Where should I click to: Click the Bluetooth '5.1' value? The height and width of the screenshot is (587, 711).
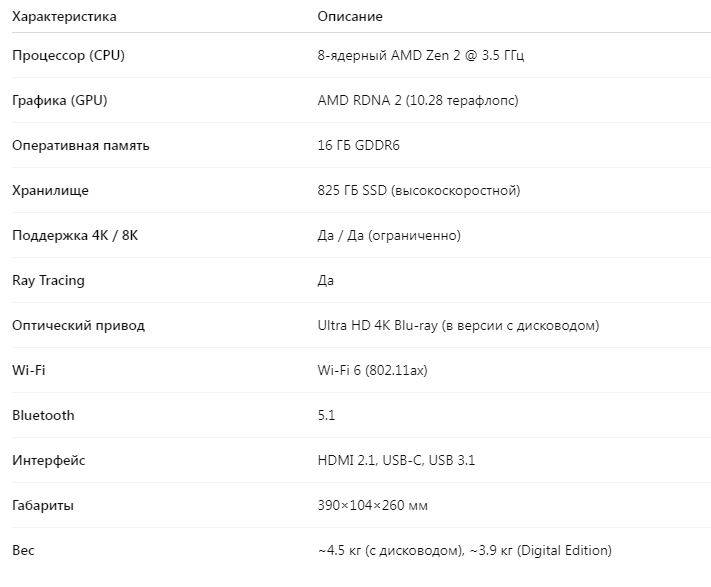pos(326,415)
